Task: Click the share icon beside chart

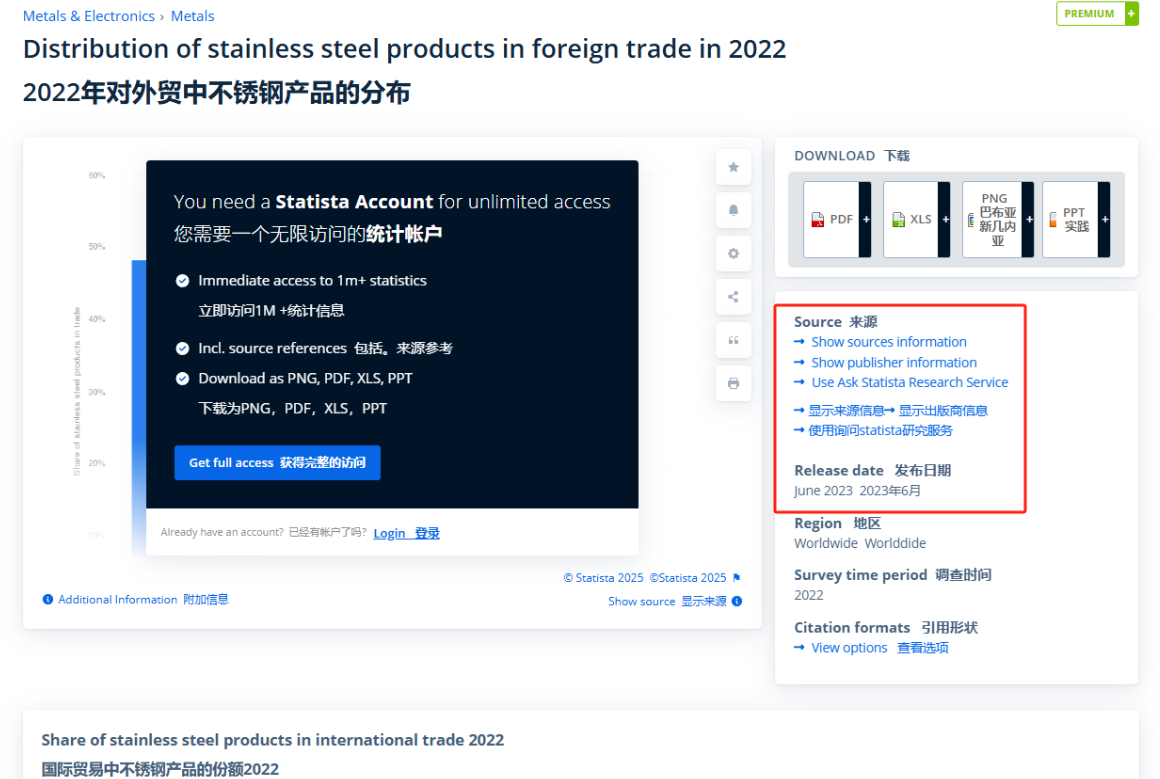Action: (x=733, y=297)
